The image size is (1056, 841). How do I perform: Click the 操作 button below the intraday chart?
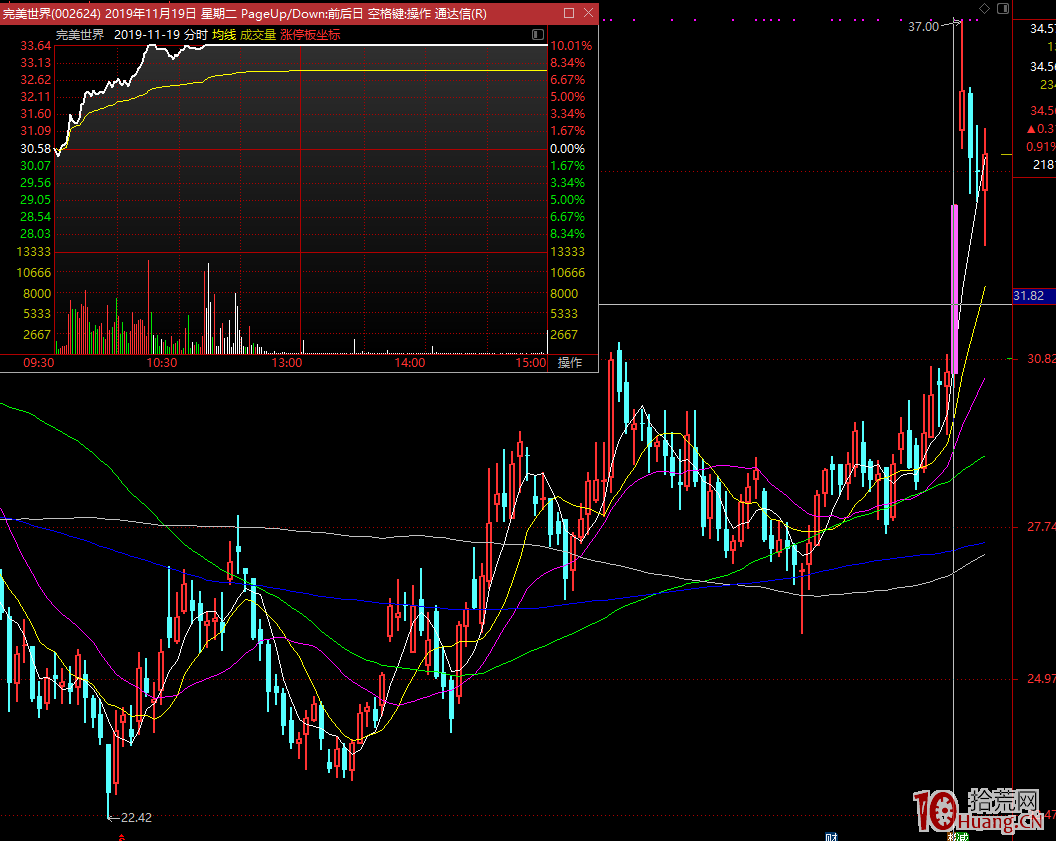click(x=569, y=363)
